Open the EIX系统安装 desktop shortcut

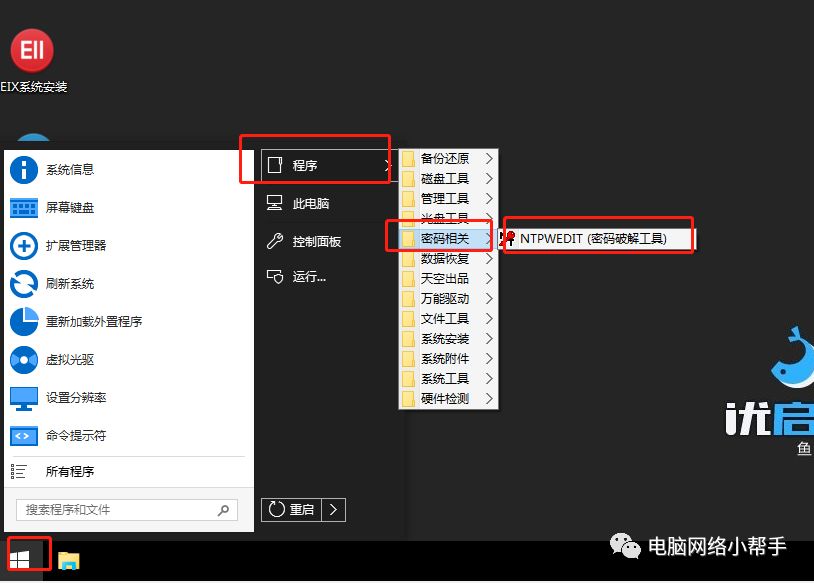[x=32, y=50]
